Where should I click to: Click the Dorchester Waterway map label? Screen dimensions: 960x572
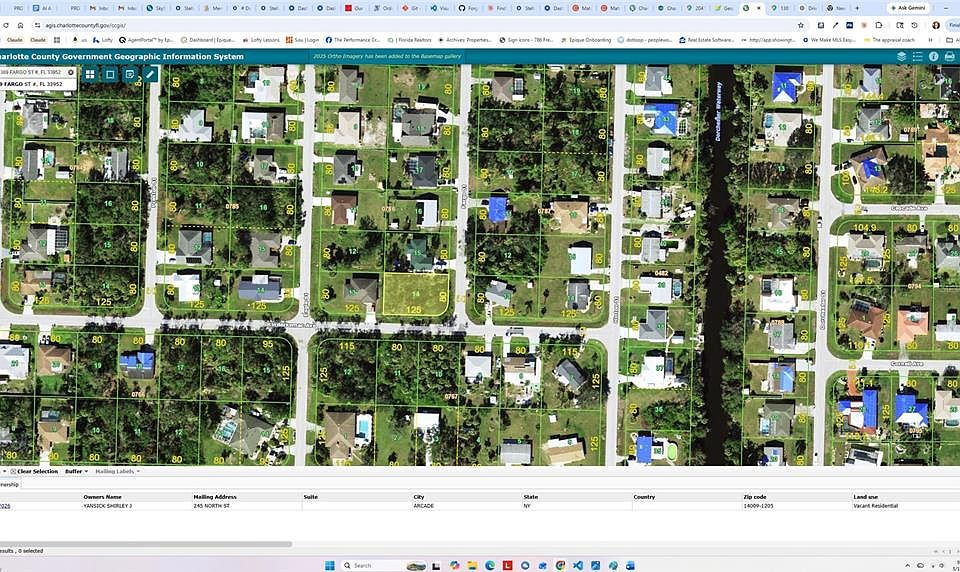click(718, 110)
